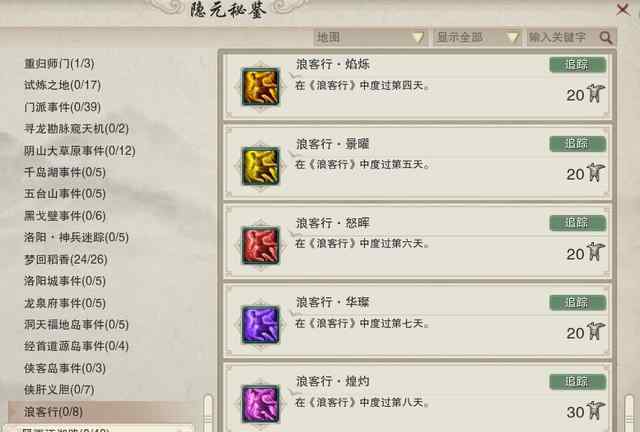Click the magenta 浪客行·煌灼 achievement icon
Image resolution: width=640 pixels, height=432 pixels.
click(260, 404)
